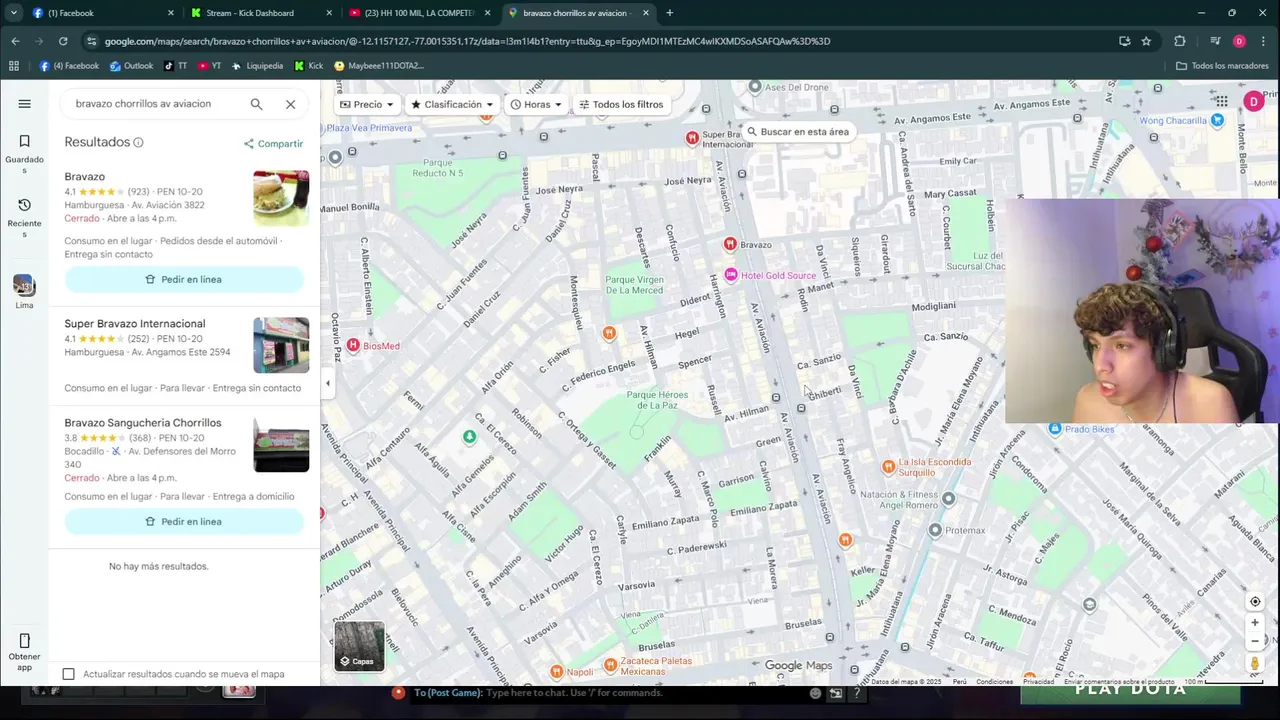Open Bravazo Sangucheria Chorrillos photo thumbnail

(x=281, y=444)
